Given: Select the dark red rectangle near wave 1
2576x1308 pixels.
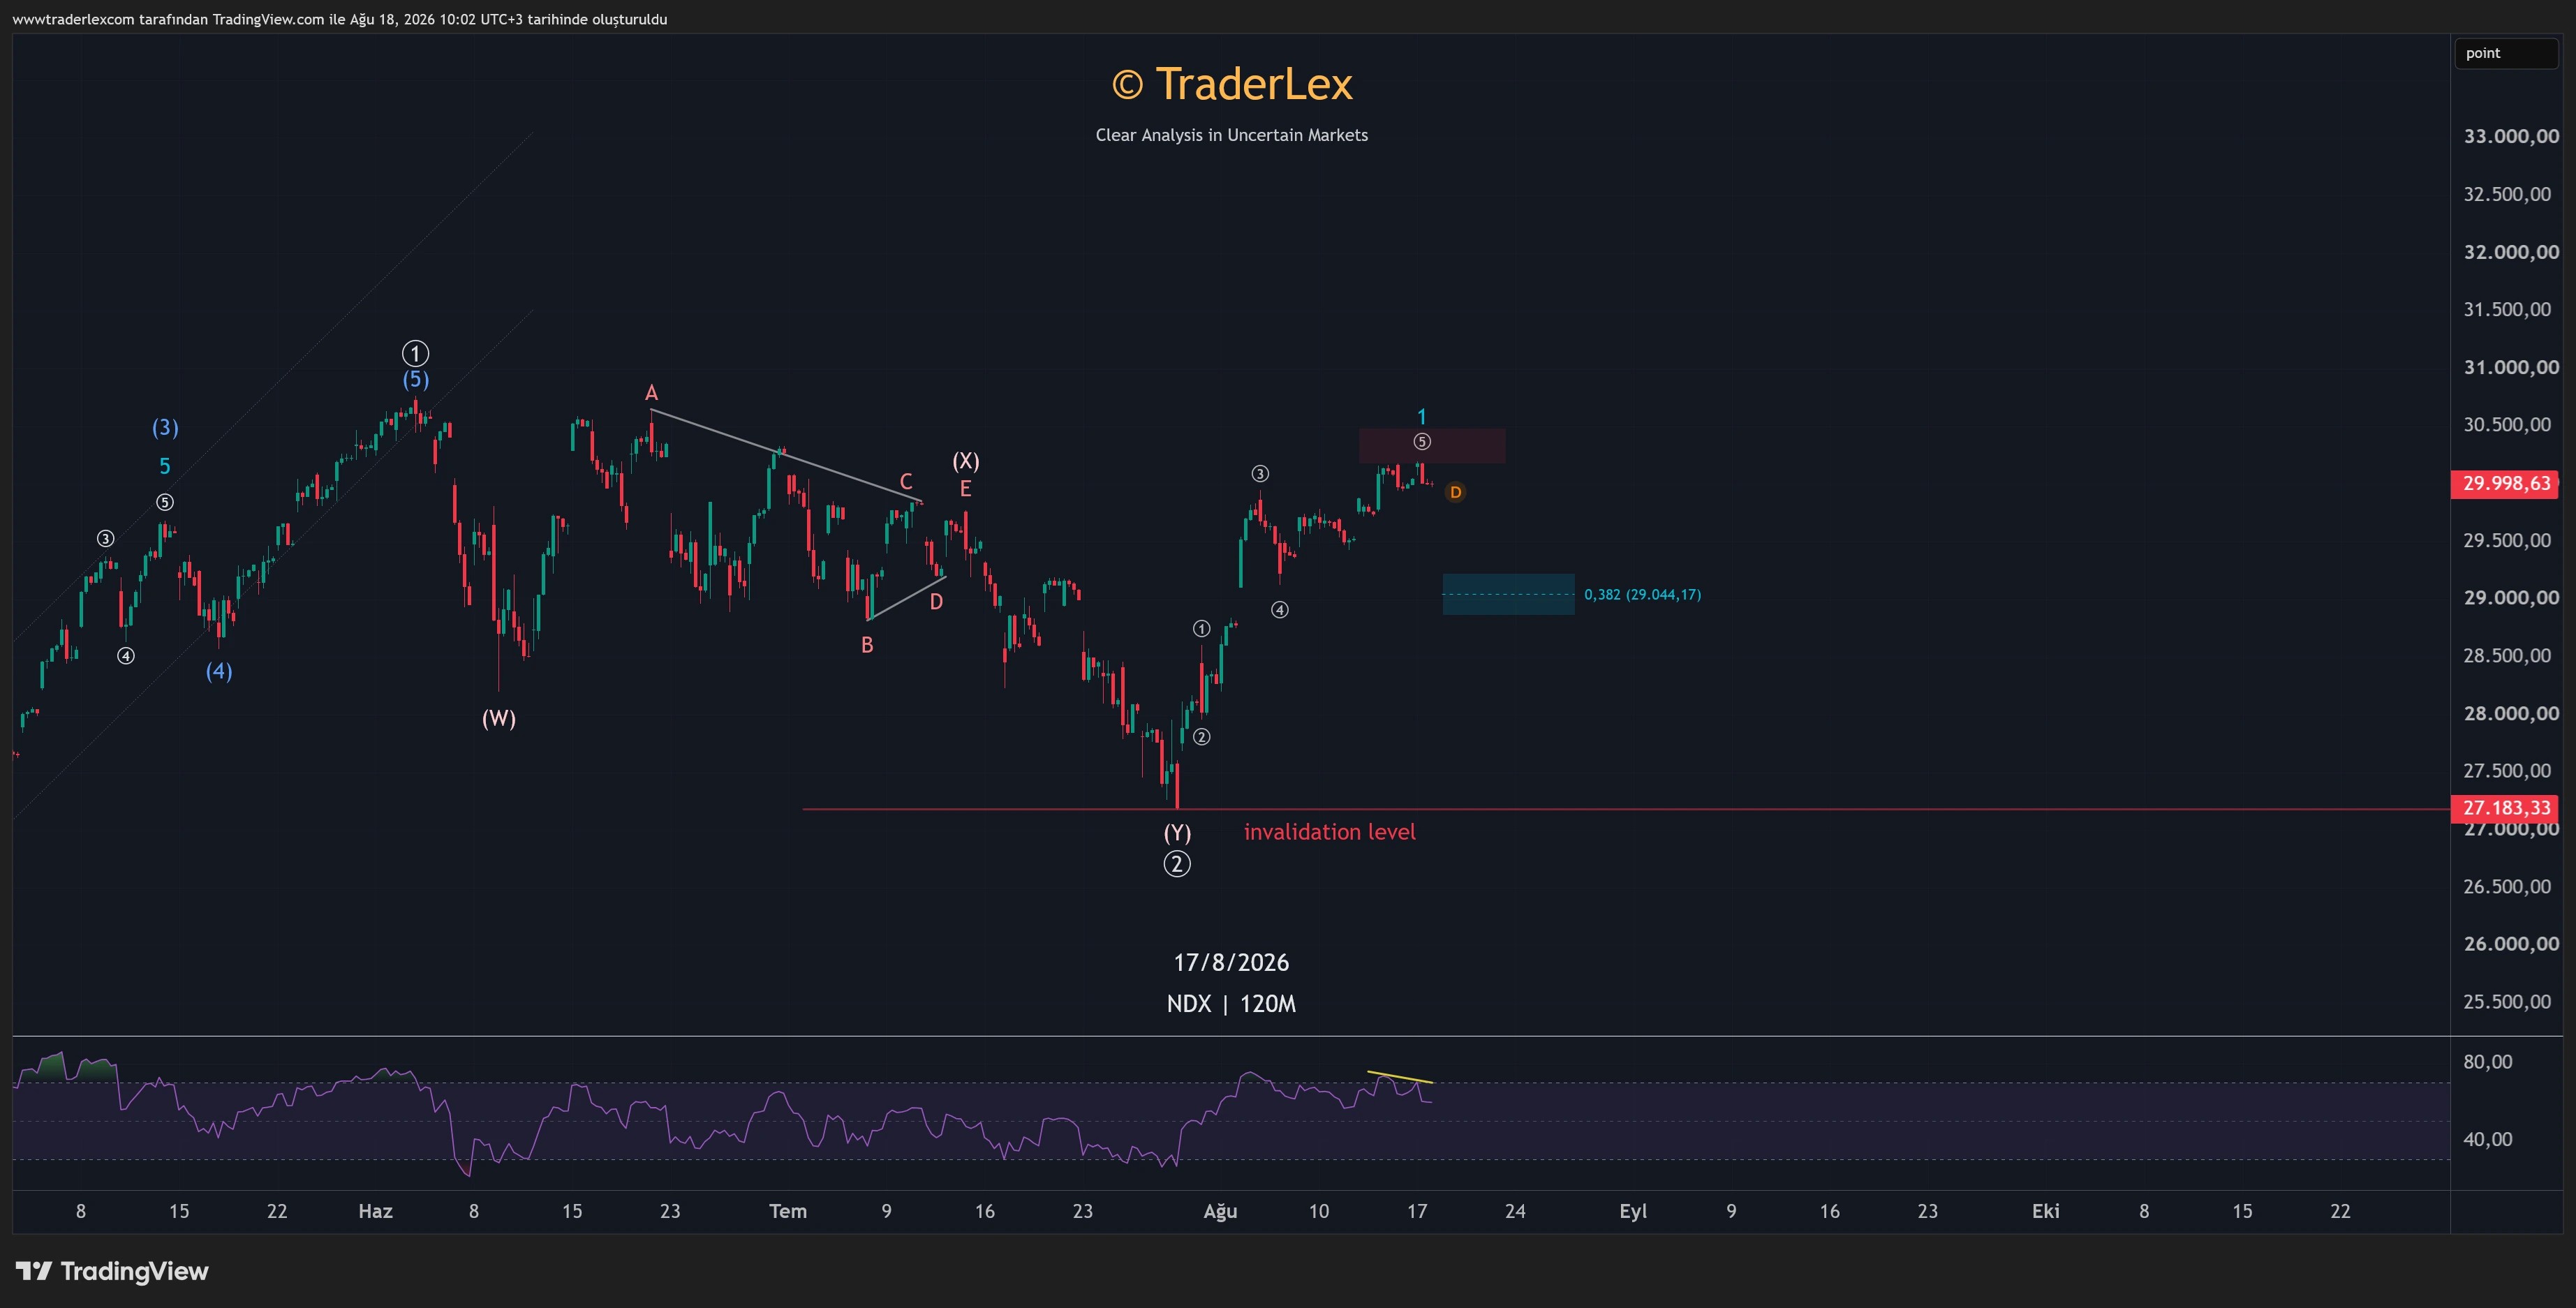Looking at the screenshot, I should [1432, 446].
